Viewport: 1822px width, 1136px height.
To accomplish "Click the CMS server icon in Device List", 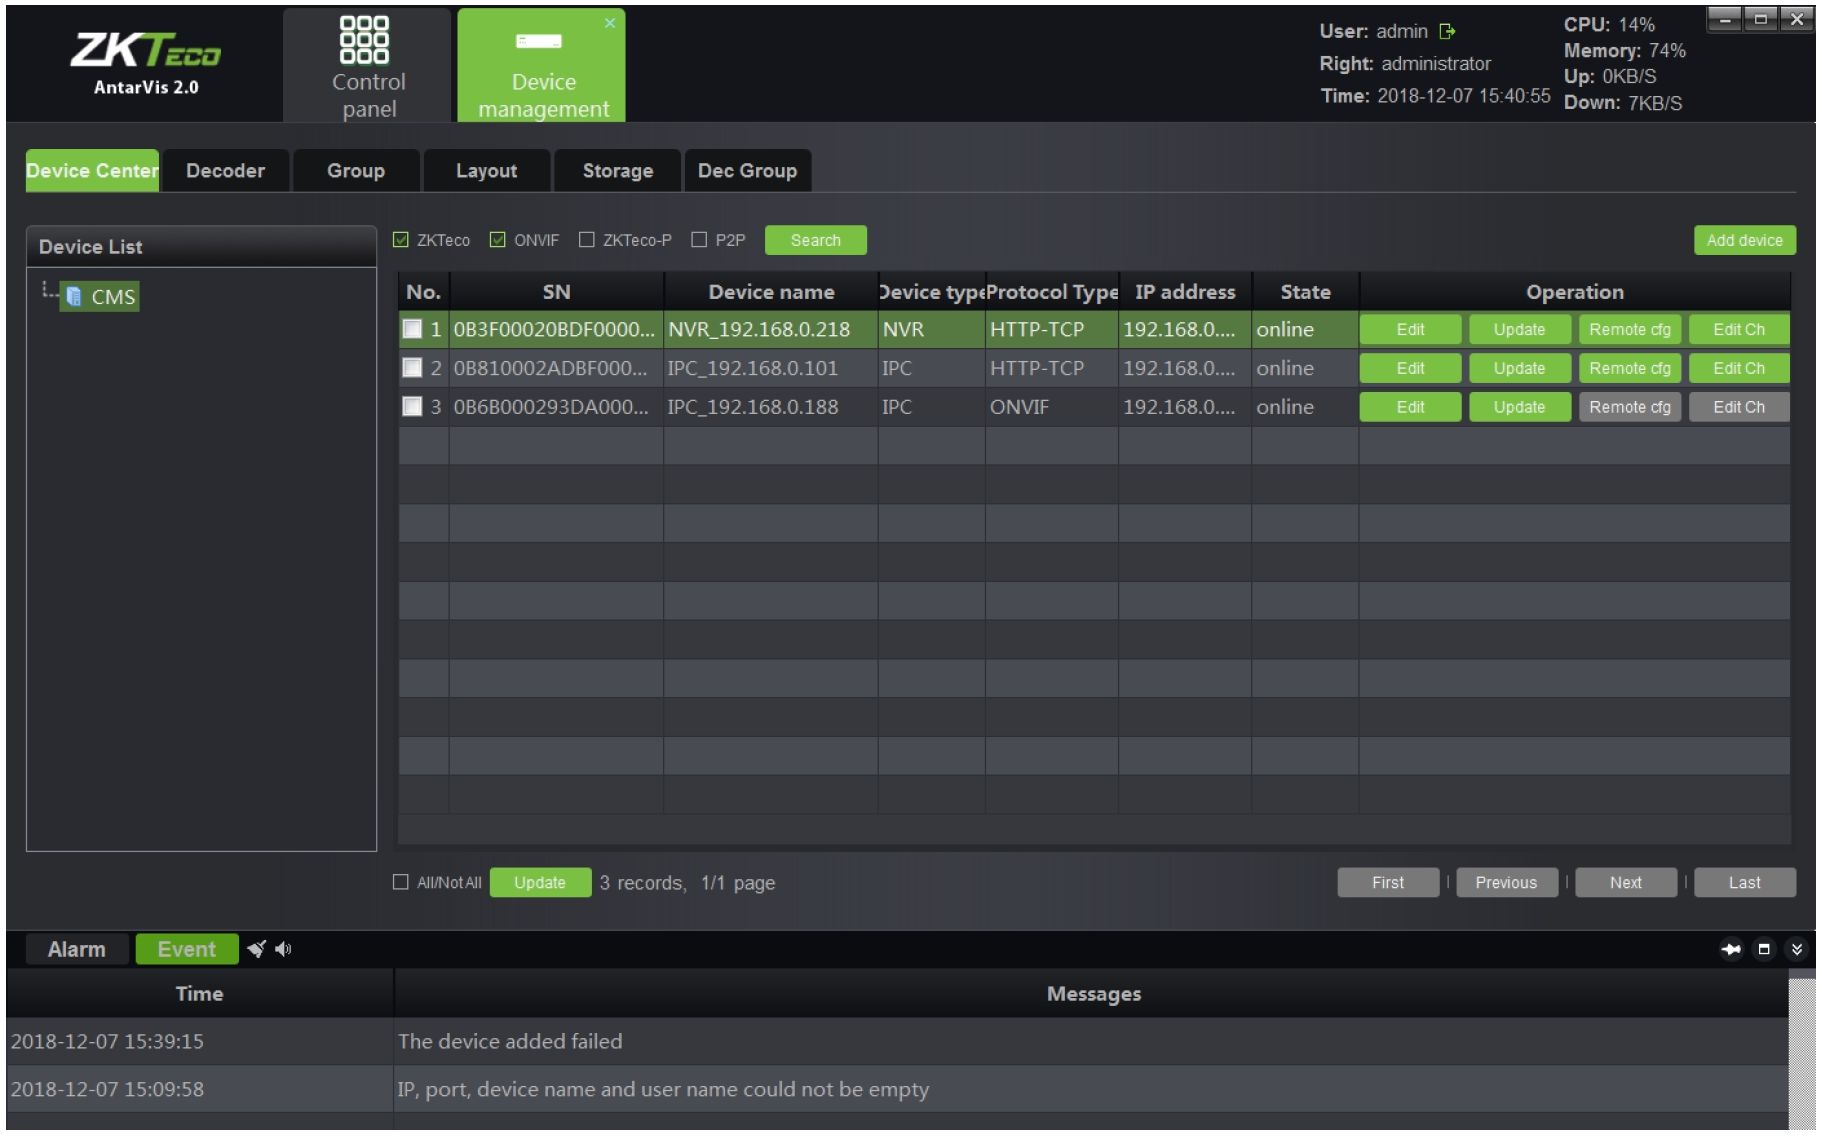I will click(74, 297).
